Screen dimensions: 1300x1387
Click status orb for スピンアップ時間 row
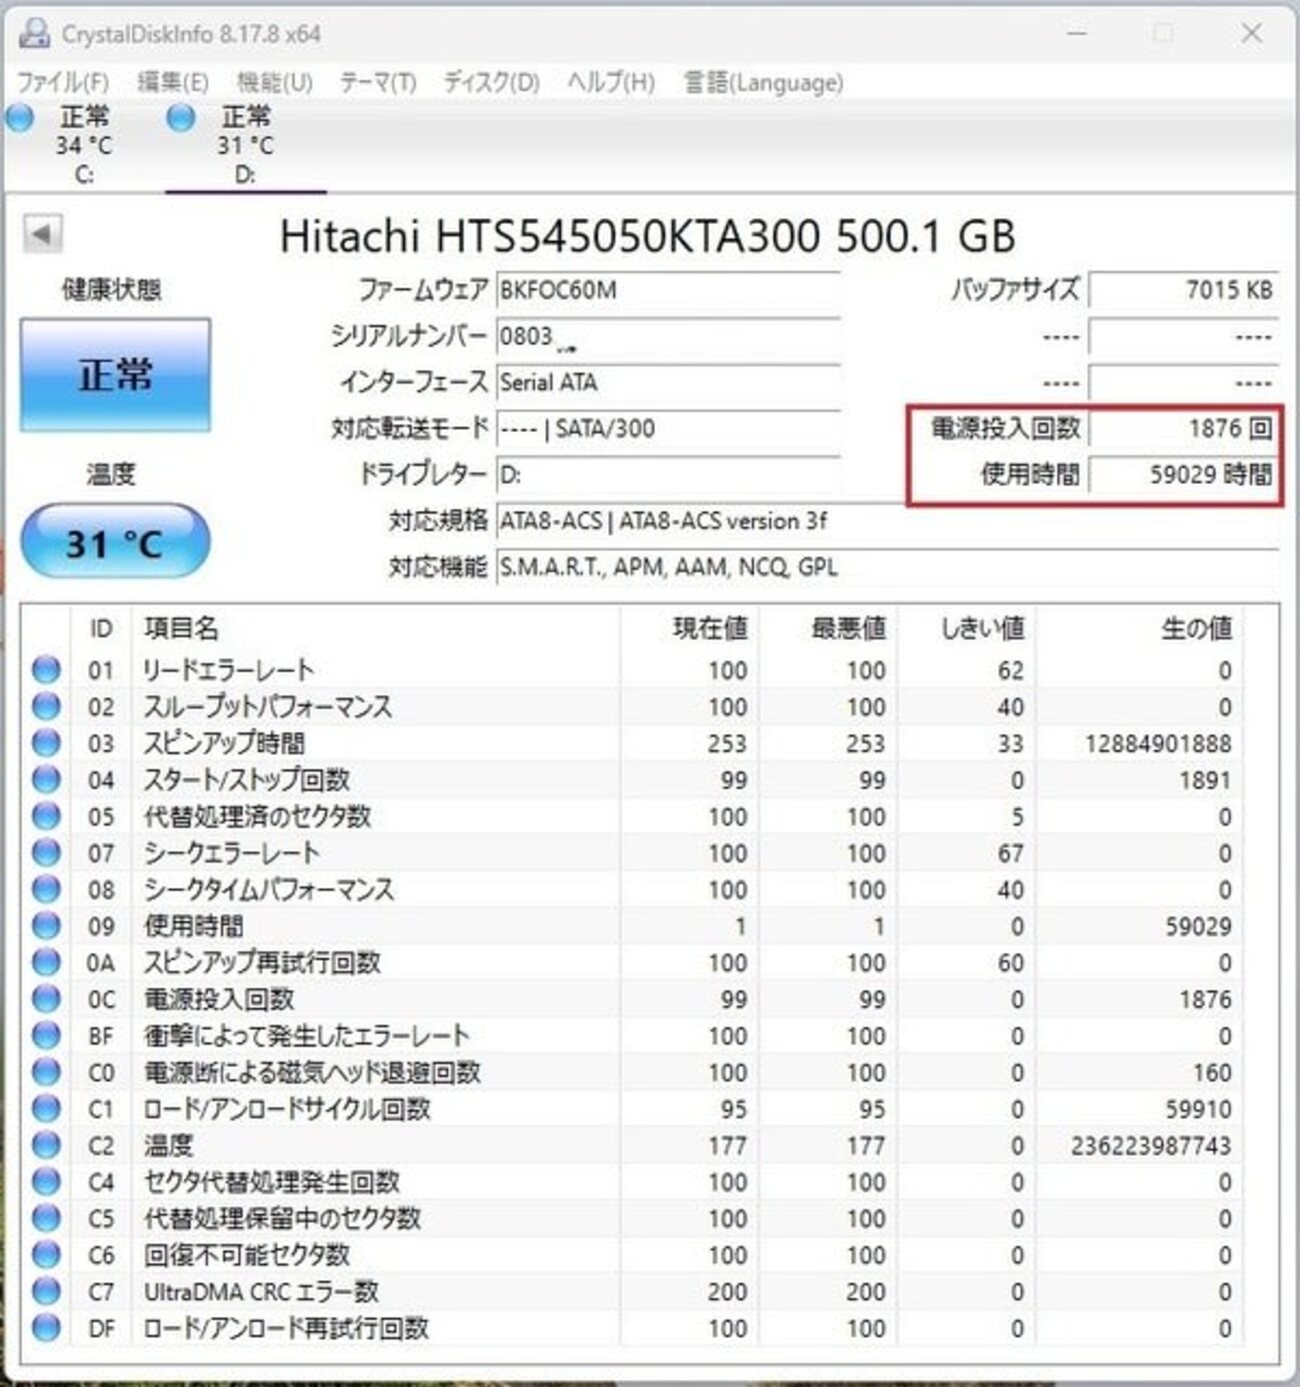[x=46, y=743]
